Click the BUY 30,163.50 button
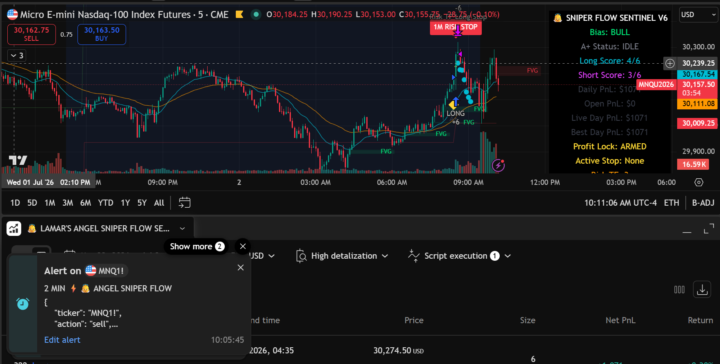The image size is (720, 364). [x=101, y=34]
